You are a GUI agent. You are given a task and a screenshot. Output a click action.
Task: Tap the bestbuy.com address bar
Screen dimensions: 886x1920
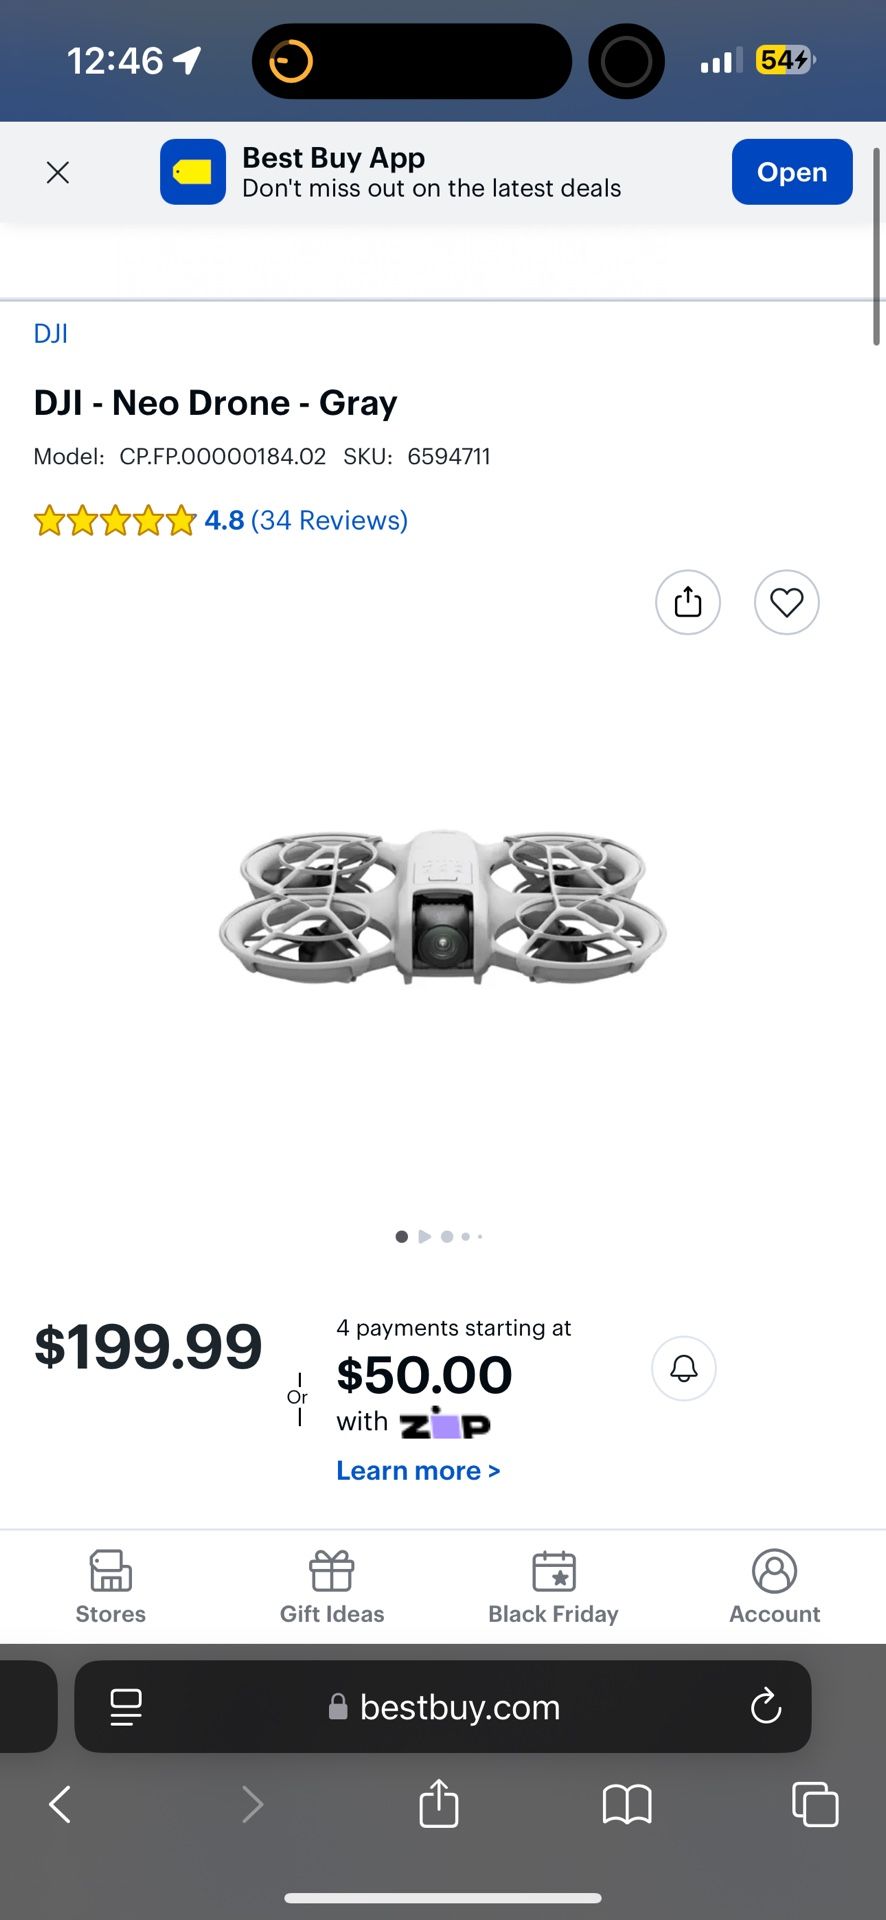(x=445, y=1707)
